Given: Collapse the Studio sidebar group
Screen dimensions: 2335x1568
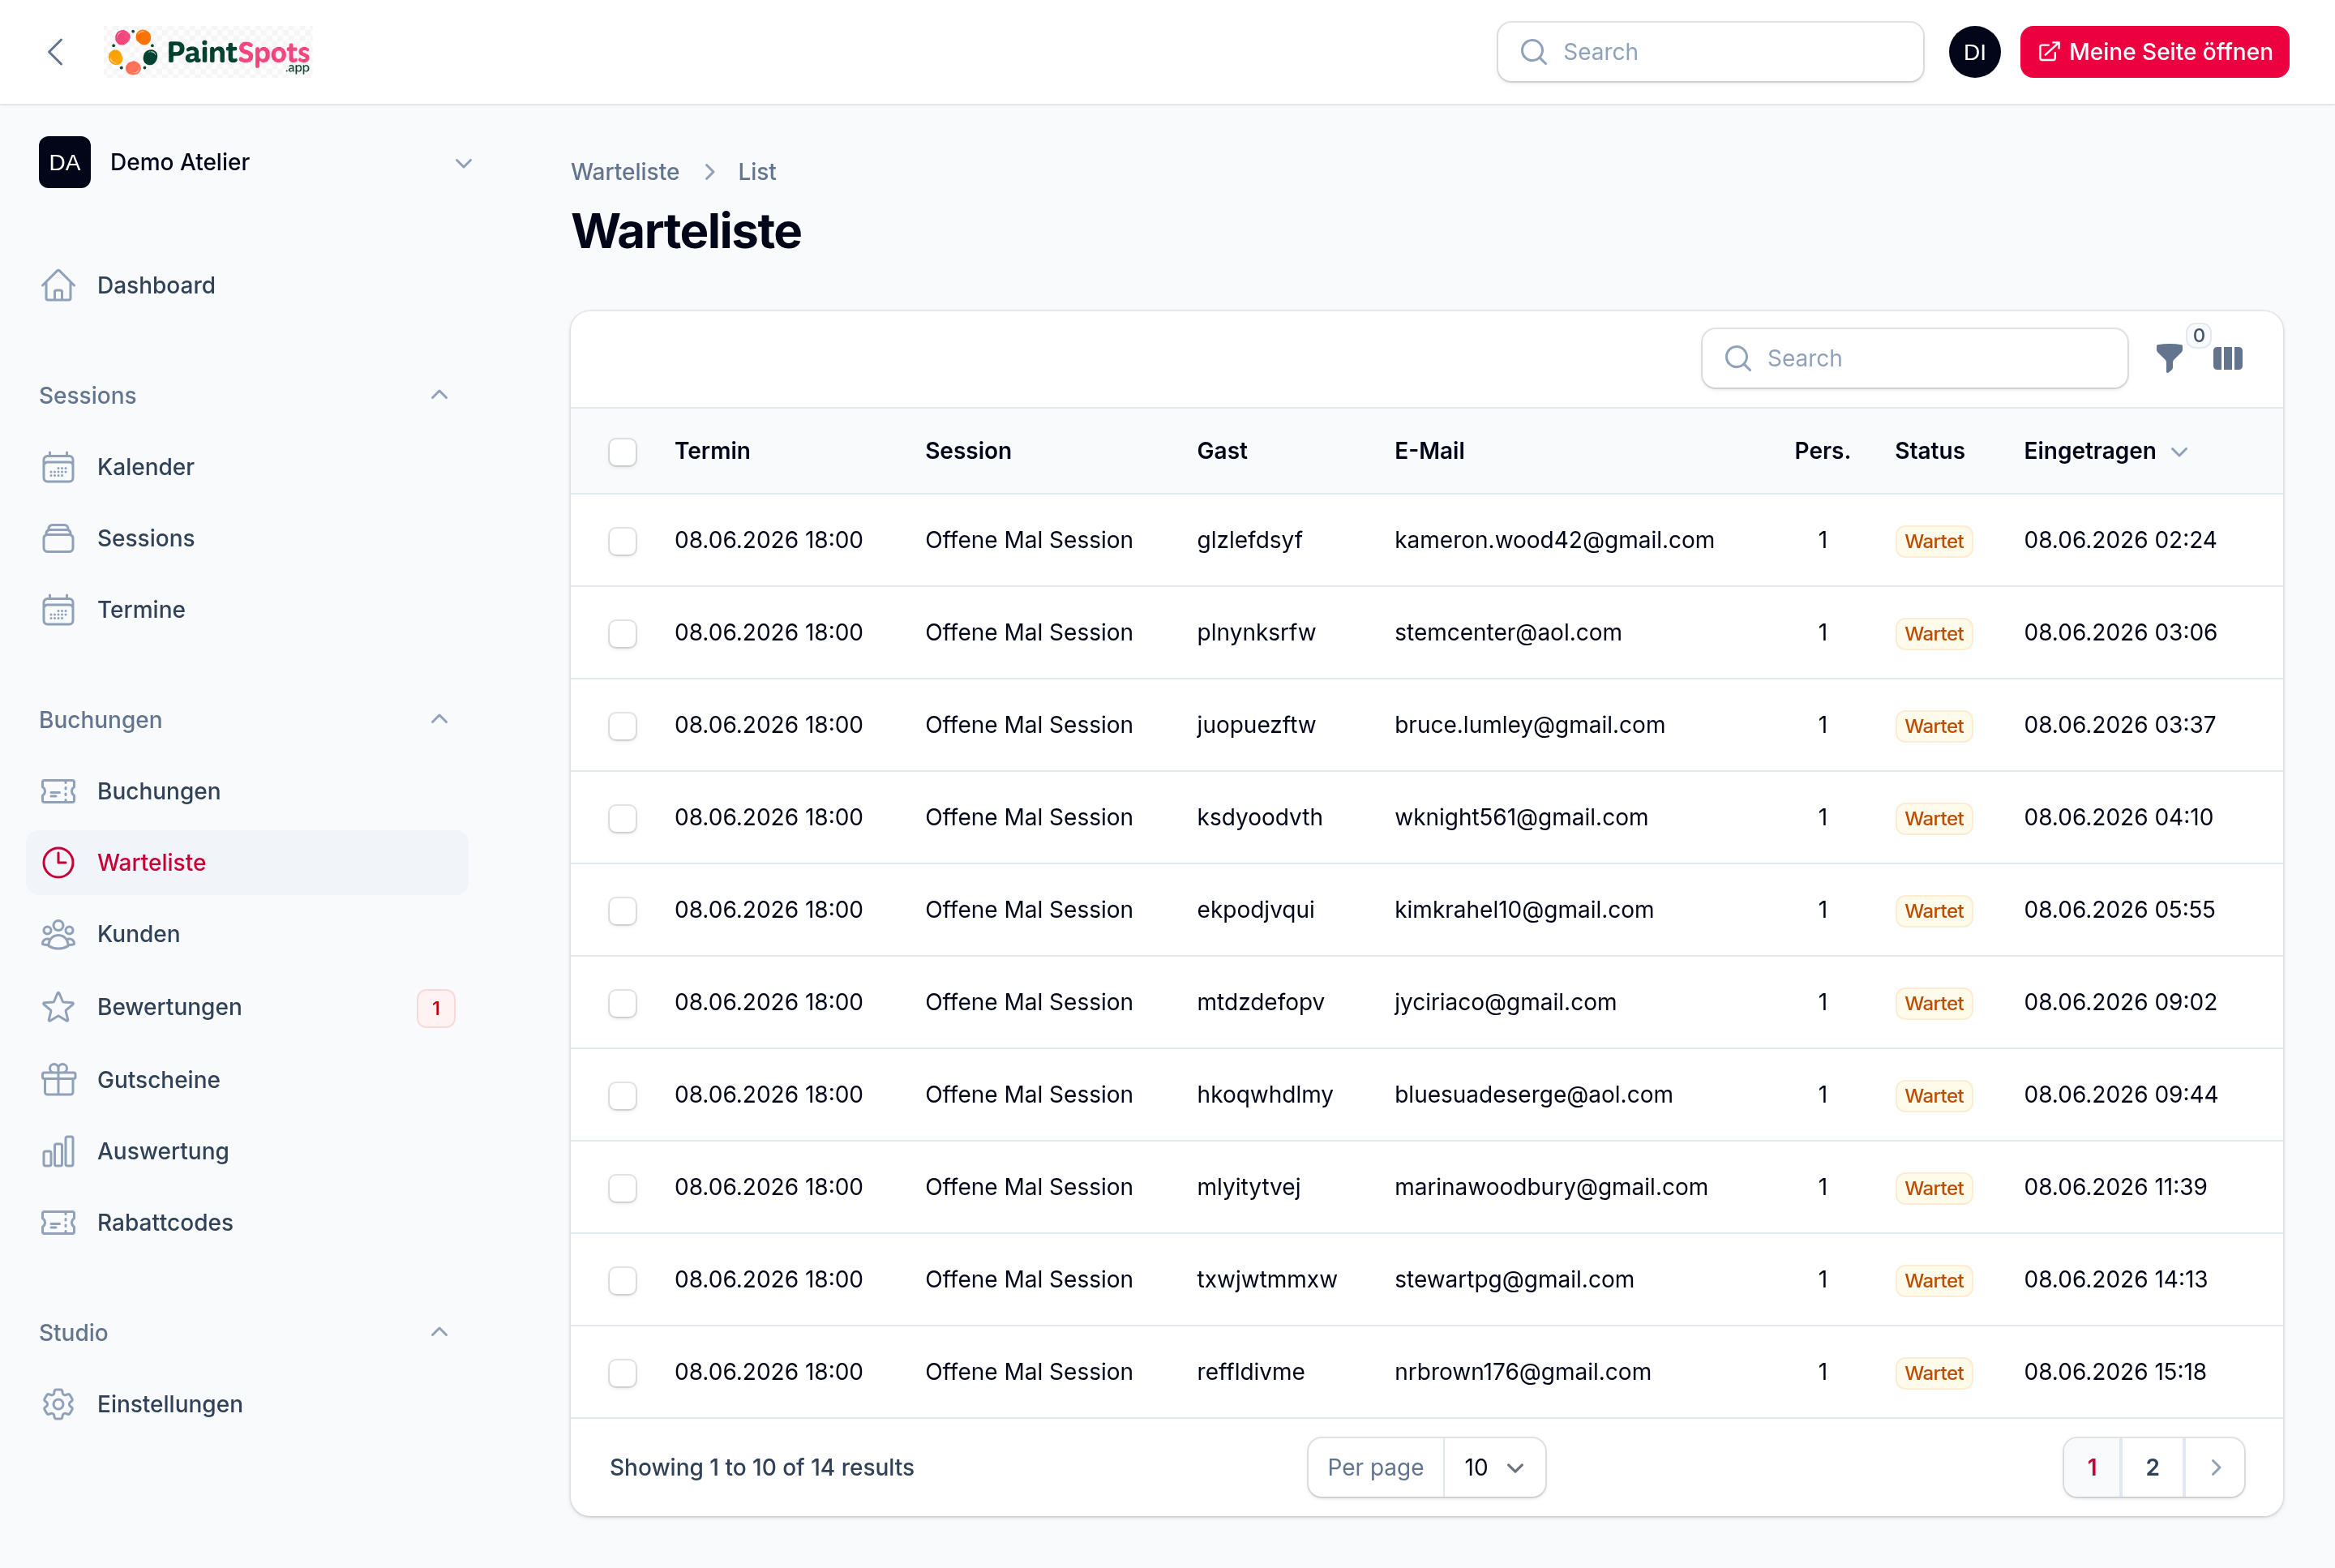Looking at the screenshot, I should [439, 1332].
